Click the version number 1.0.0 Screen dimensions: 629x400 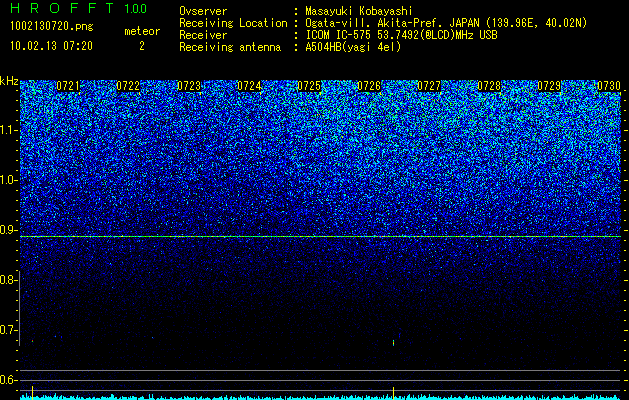coord(136,9)
